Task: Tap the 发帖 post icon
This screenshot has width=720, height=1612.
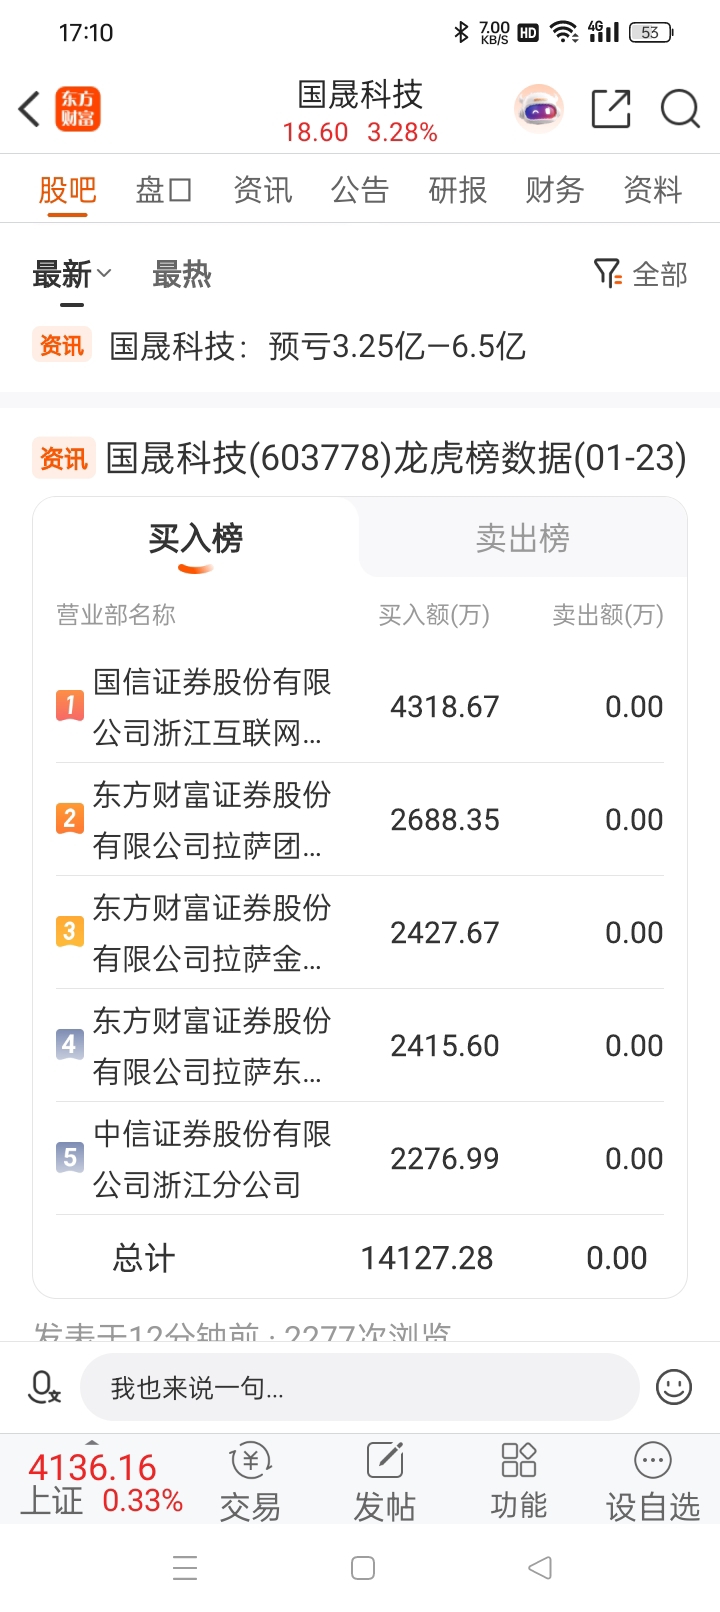Action: point(384,1482)
